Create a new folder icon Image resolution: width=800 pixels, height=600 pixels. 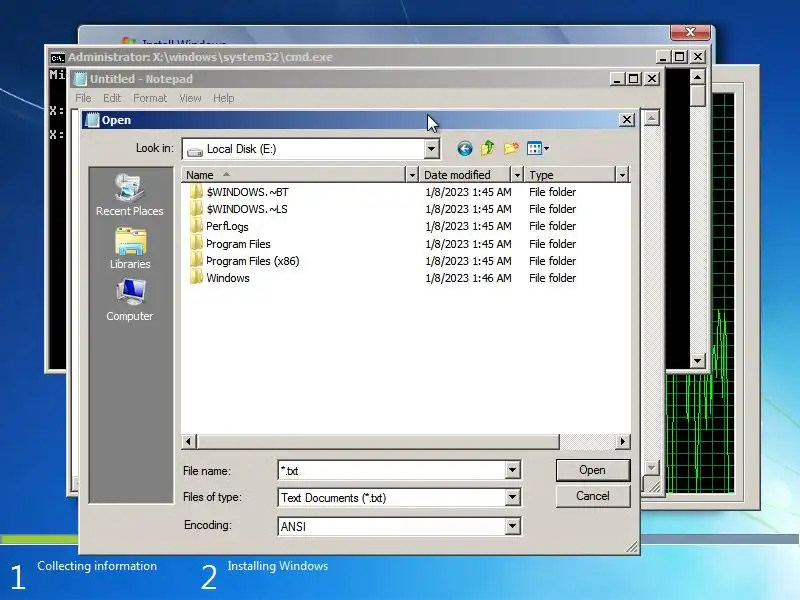pos(511,148)
